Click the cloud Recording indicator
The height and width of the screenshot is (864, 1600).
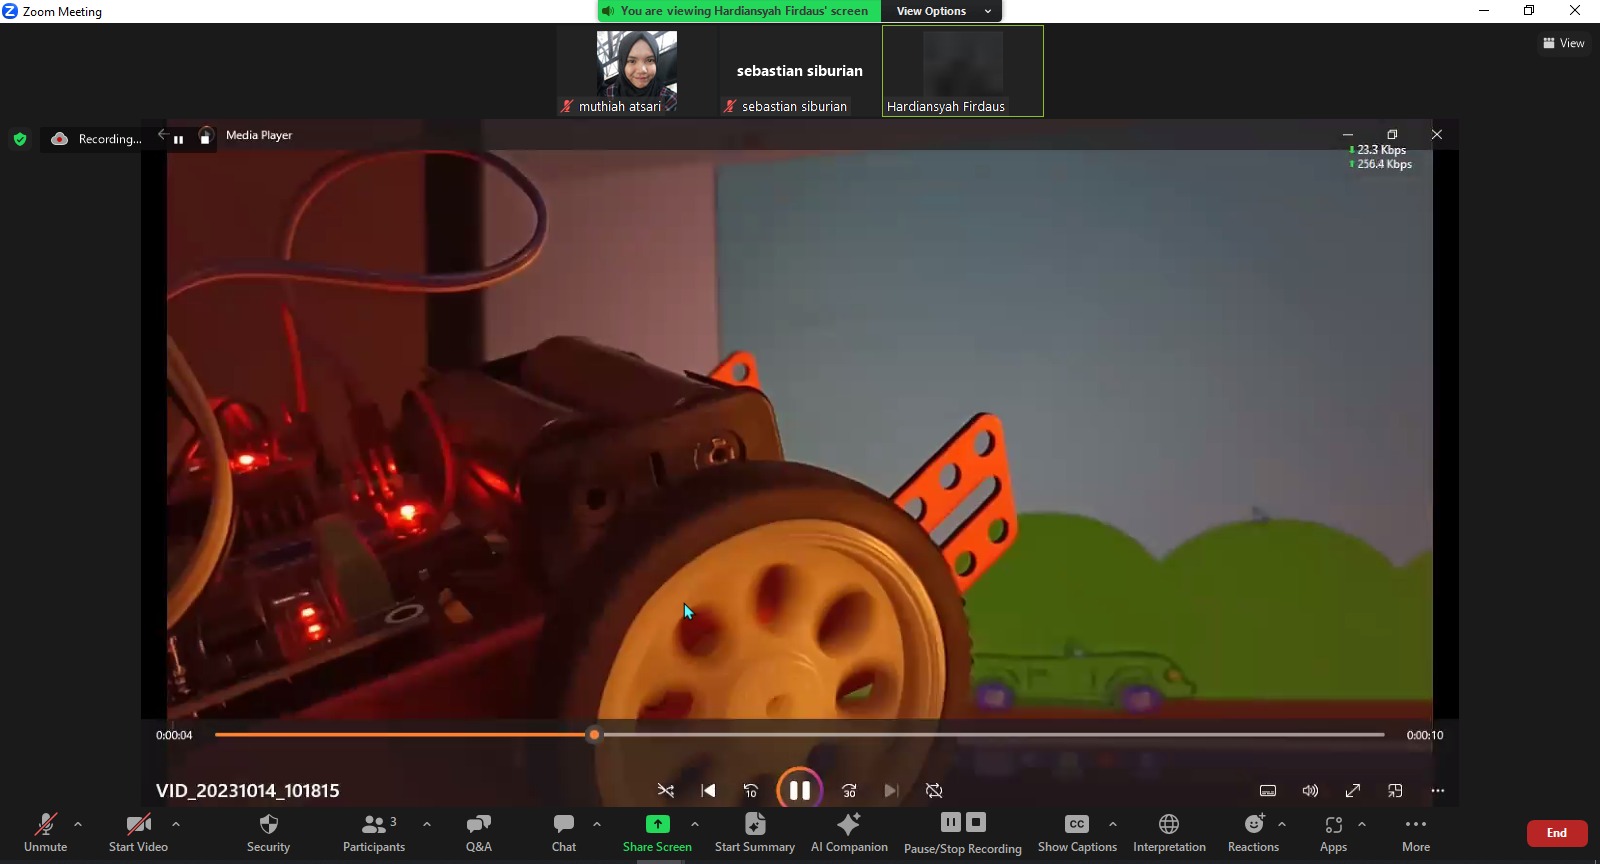[x=97, y=139]
